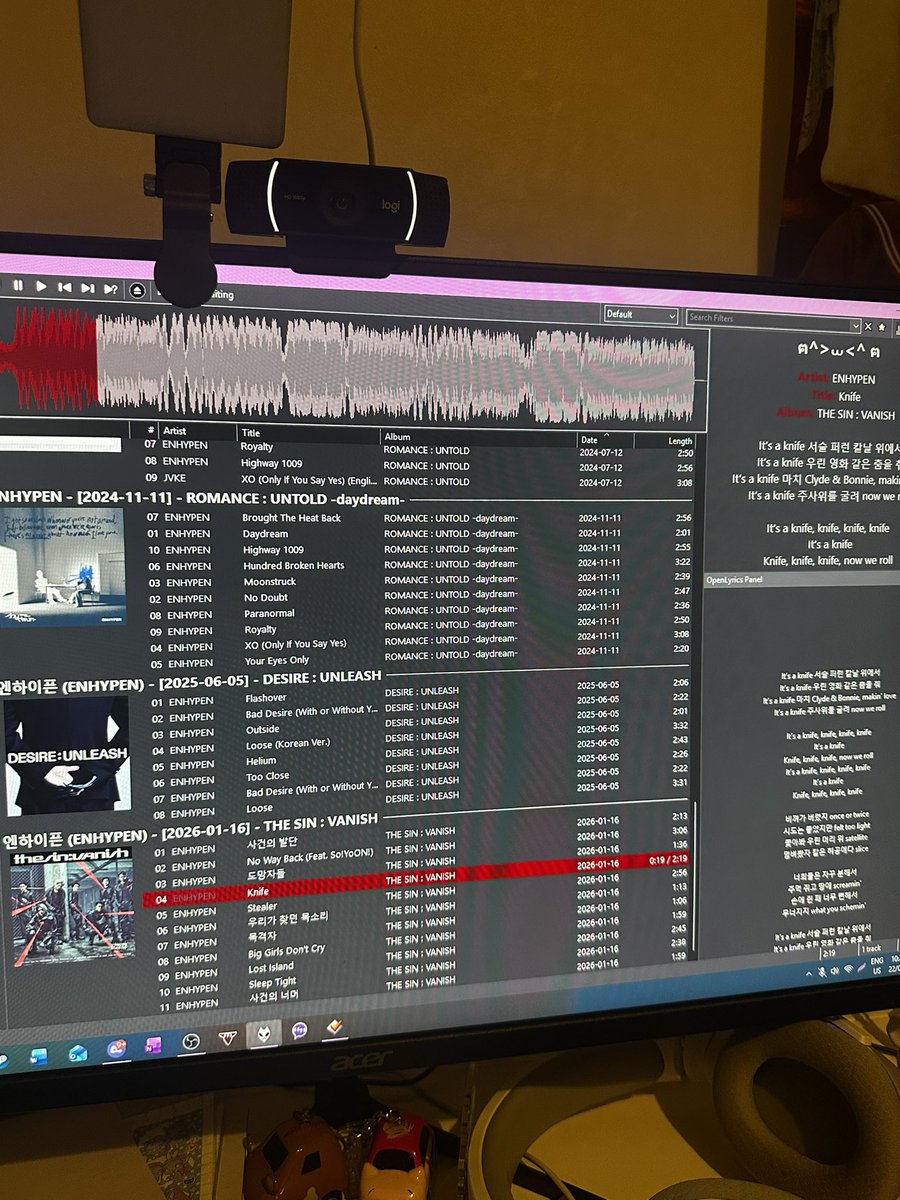Click the star icon beside the search box
This screenshot has height=1200, width=900.
click(882, 327)
